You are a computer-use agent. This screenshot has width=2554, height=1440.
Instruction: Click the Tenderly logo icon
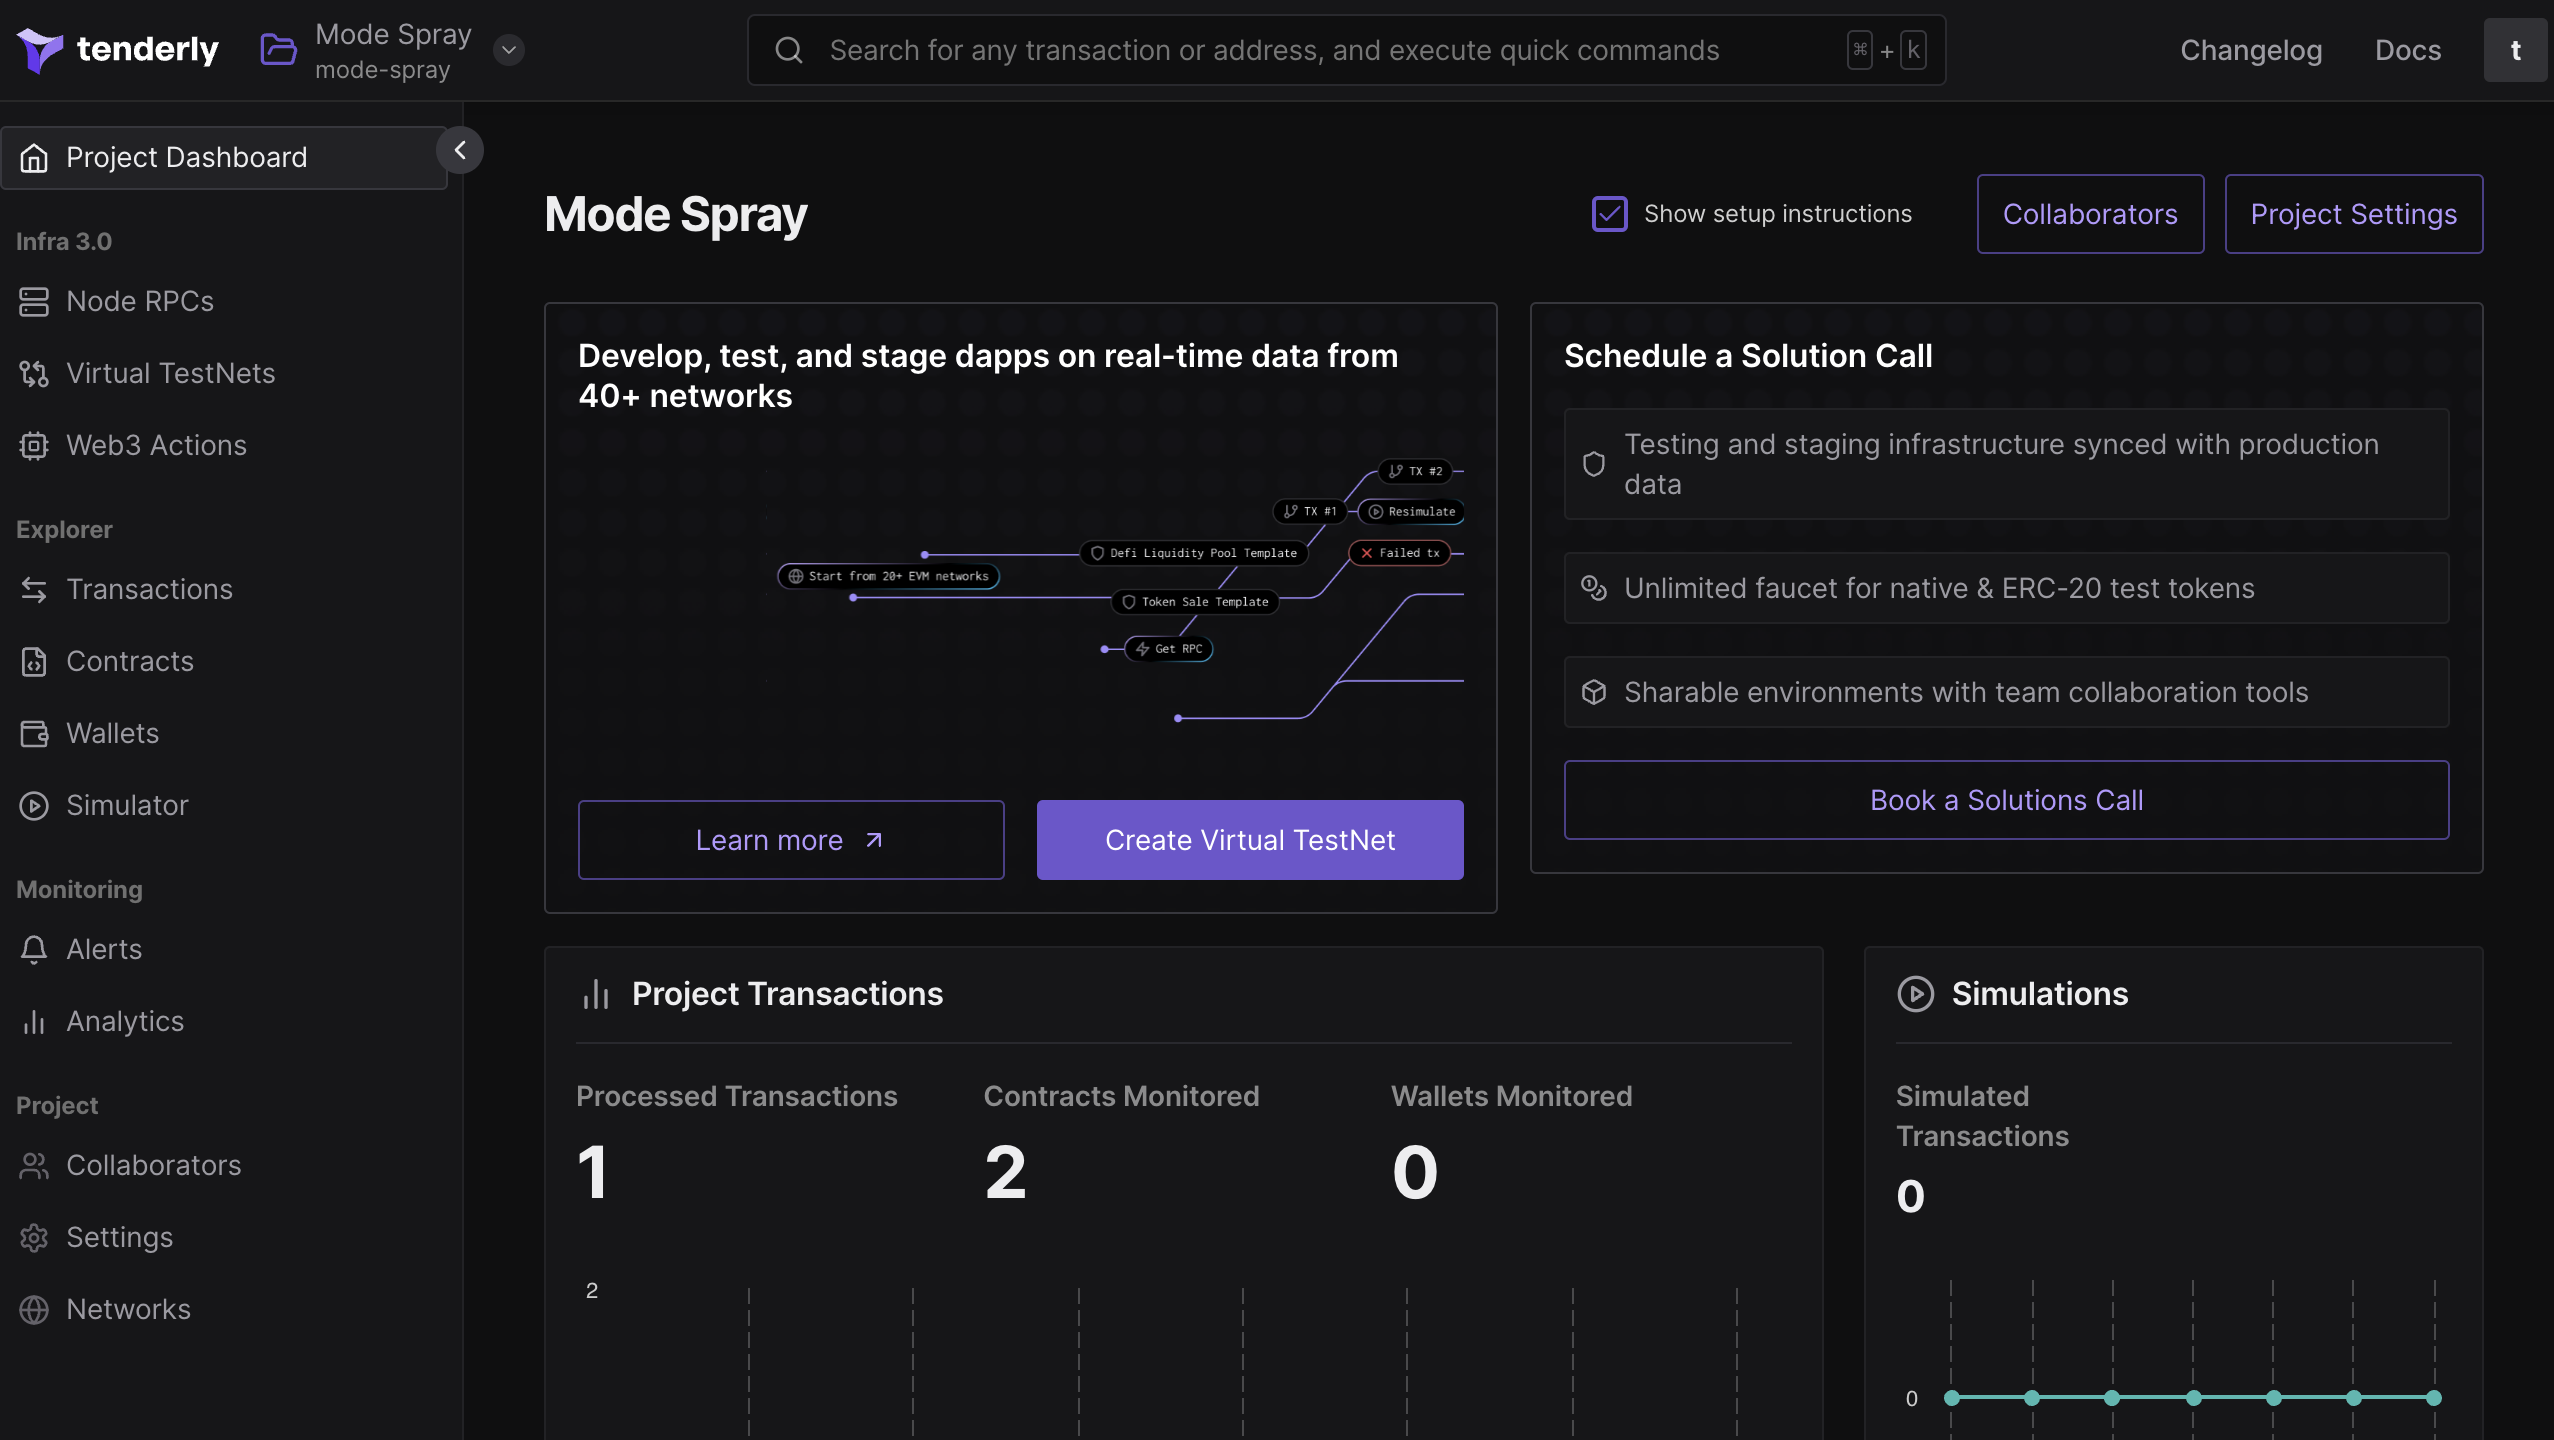pyautogui.click(x=40, y=49)
